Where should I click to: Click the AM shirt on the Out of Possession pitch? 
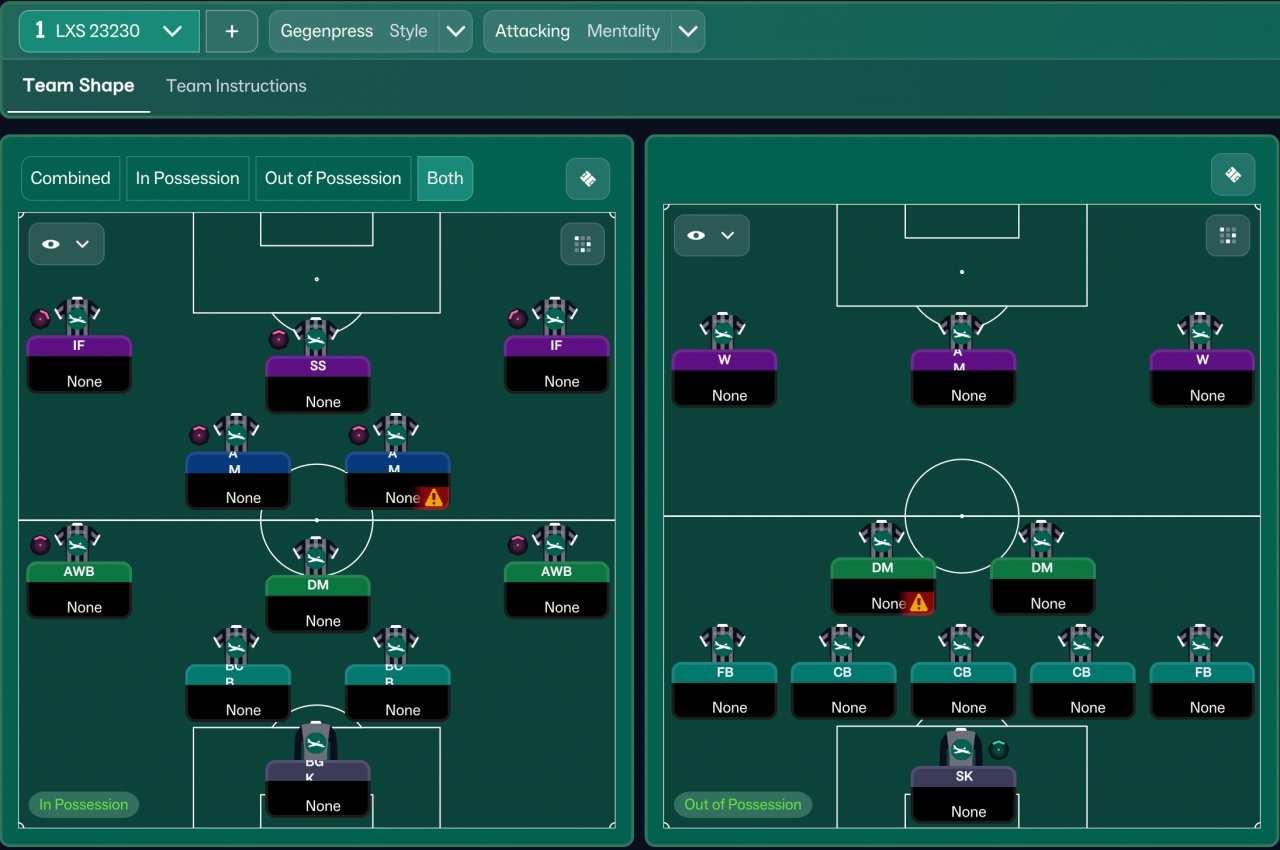coord(961,331)
